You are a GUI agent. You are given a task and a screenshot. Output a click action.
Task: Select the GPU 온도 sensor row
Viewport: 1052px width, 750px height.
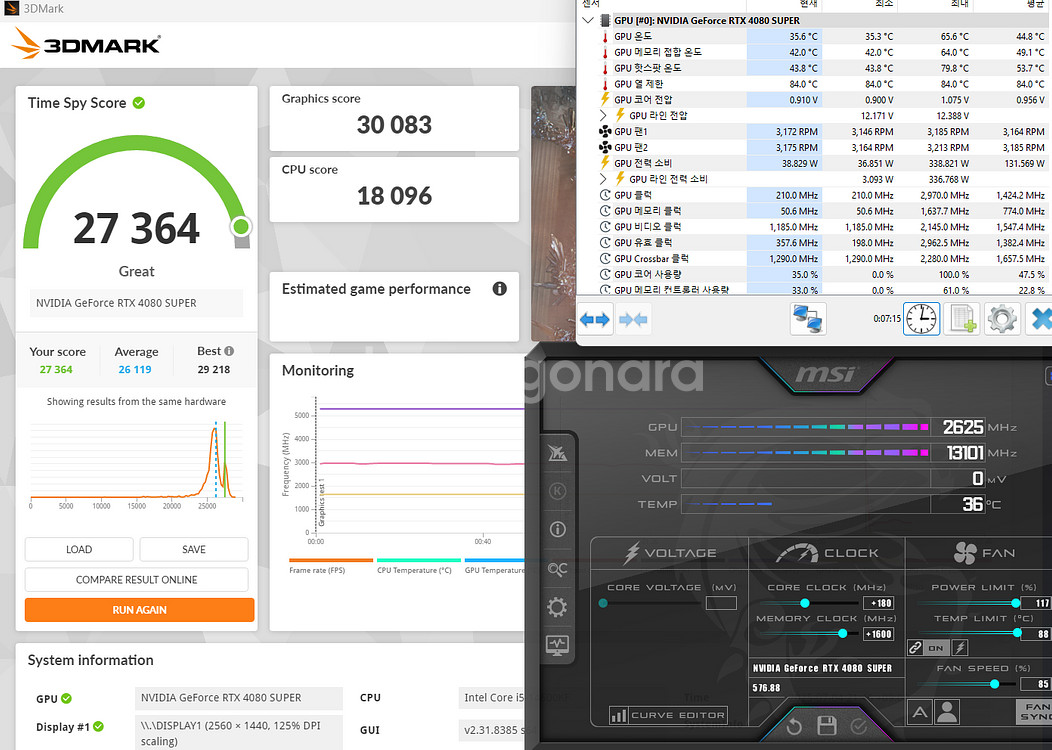815,36
